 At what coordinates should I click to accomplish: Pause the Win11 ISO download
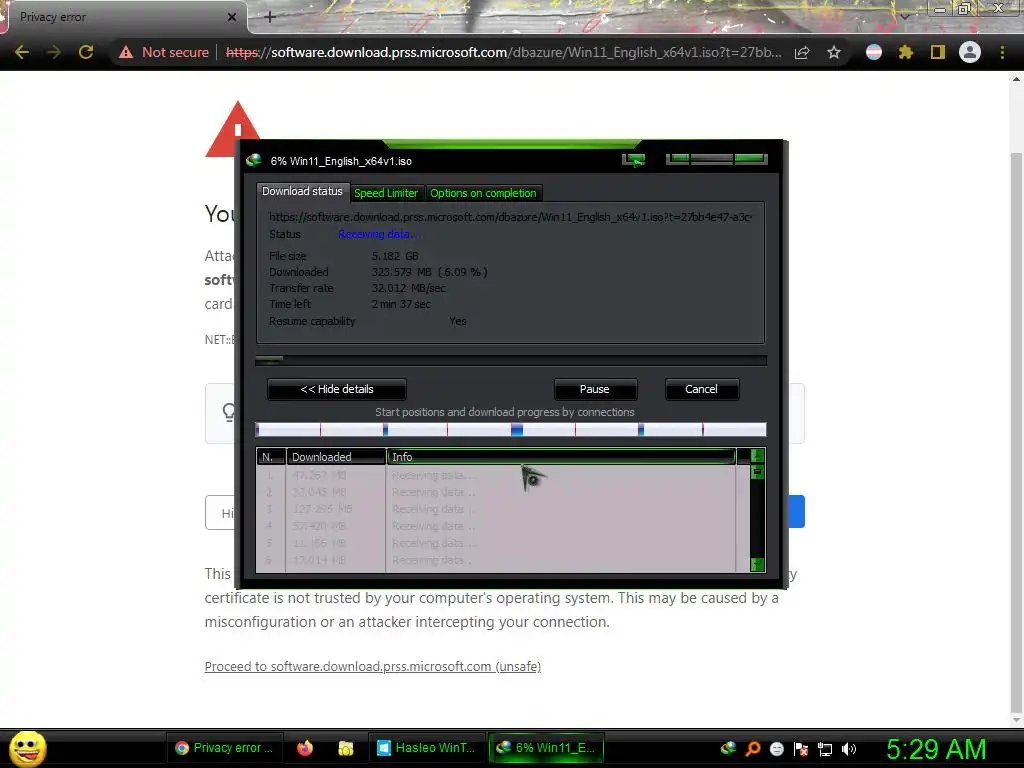[595, 389]
